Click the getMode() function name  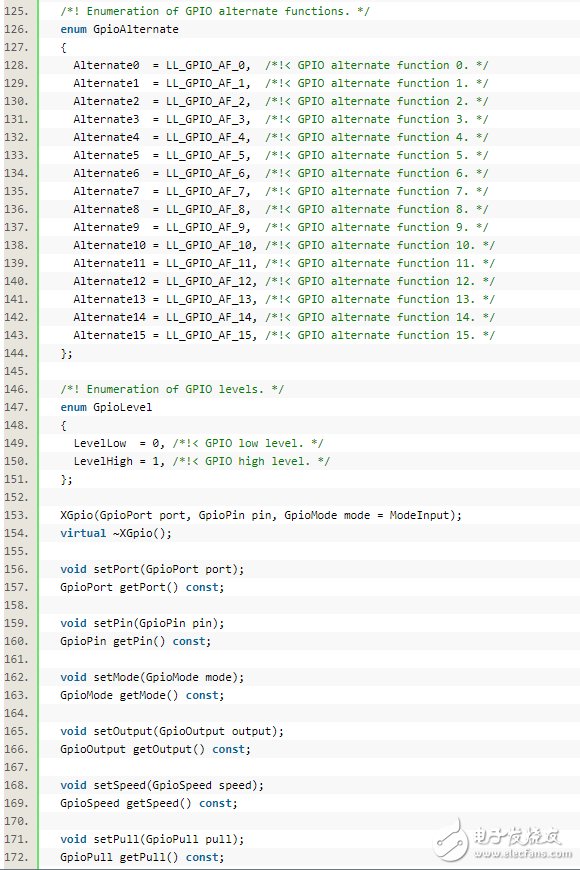149,695
